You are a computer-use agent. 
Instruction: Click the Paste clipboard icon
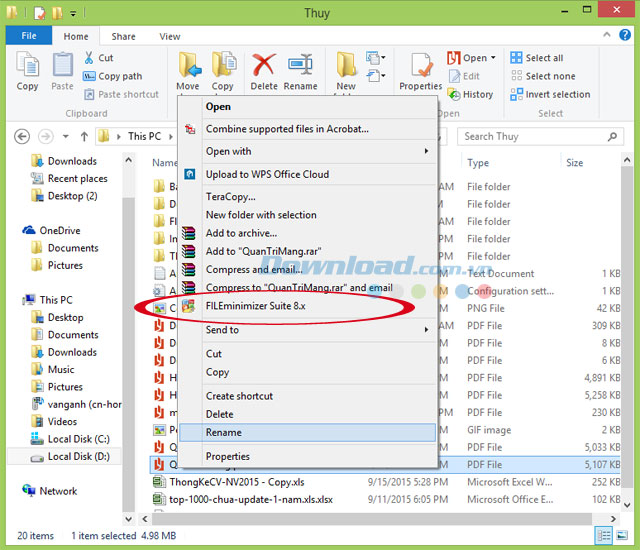[62, 64]
